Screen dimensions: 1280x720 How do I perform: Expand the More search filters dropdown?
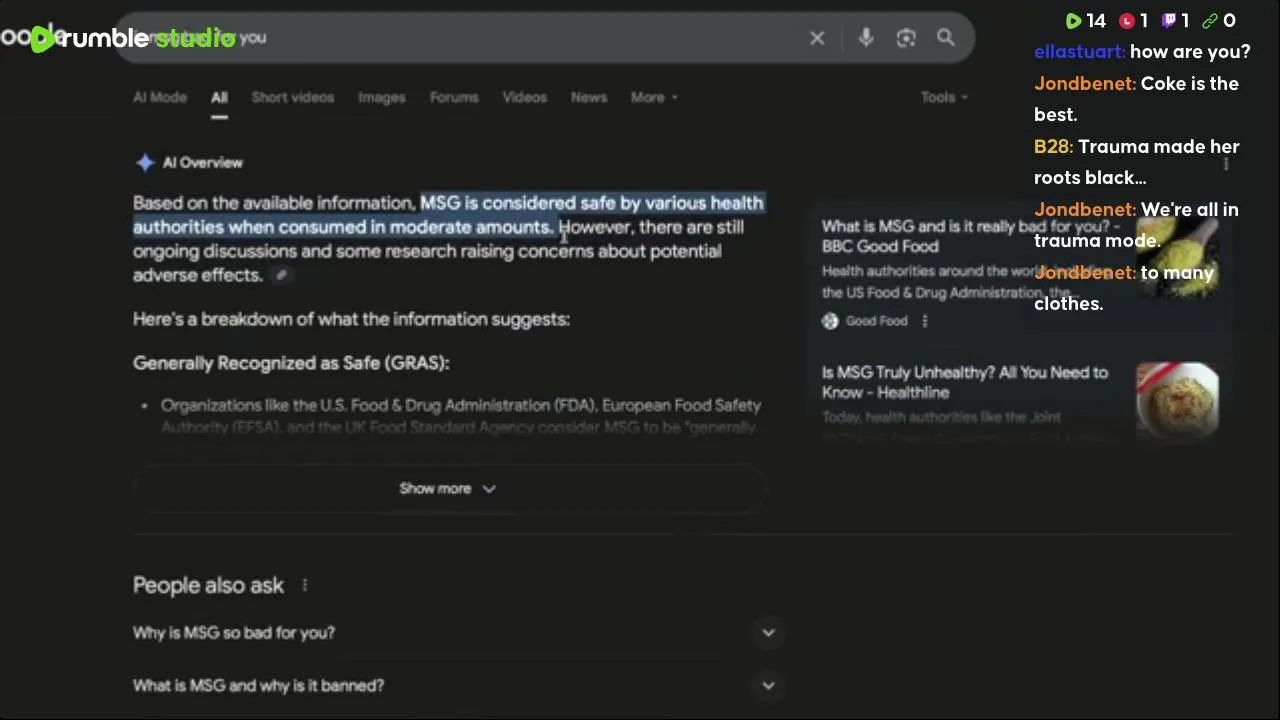(x=654, y=97)
